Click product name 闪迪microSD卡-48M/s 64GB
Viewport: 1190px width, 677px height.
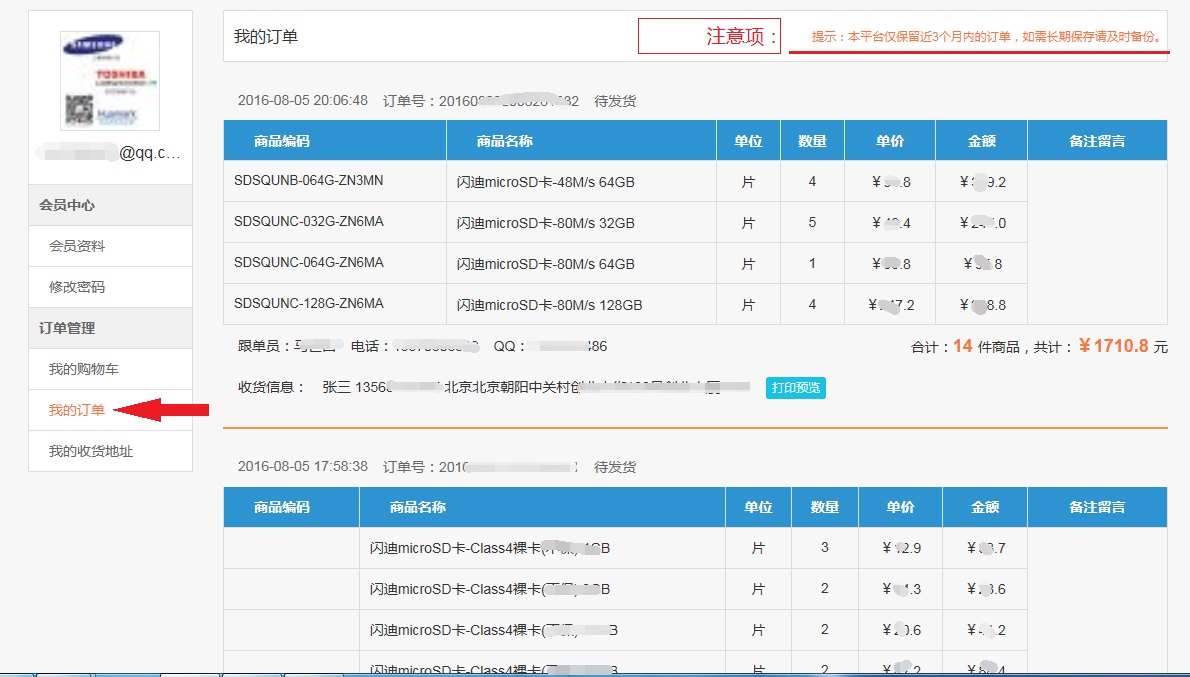click(x=546, y=182)
